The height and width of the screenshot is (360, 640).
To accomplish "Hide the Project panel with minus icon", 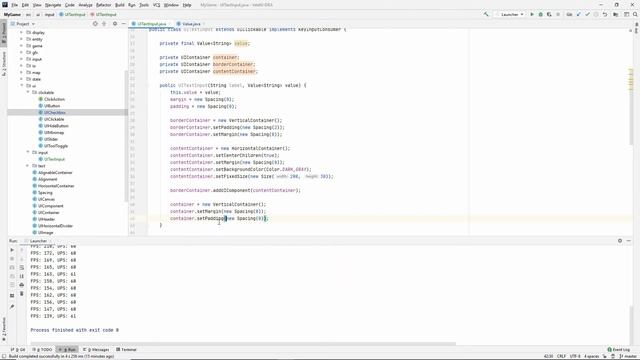I will [x=123, y=24].
